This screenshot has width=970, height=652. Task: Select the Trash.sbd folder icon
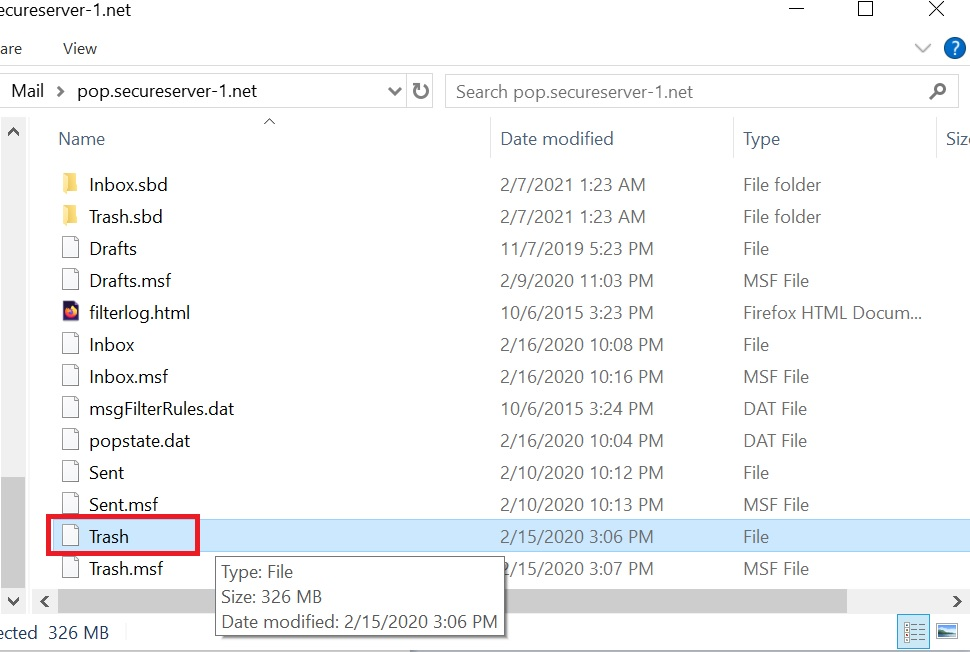point(71,216)
